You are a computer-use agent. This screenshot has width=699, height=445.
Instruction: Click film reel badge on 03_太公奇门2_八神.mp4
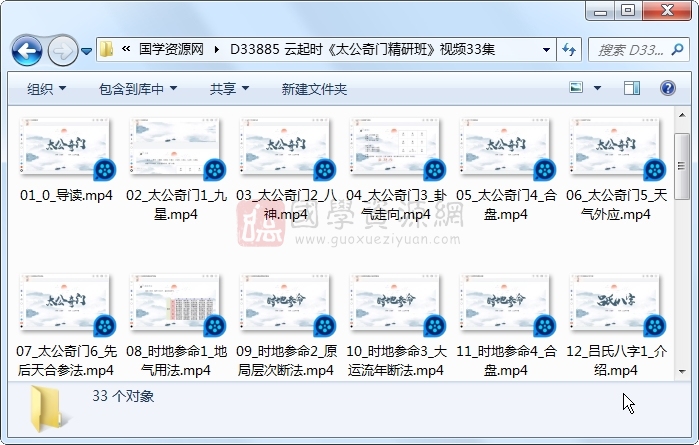325,170
